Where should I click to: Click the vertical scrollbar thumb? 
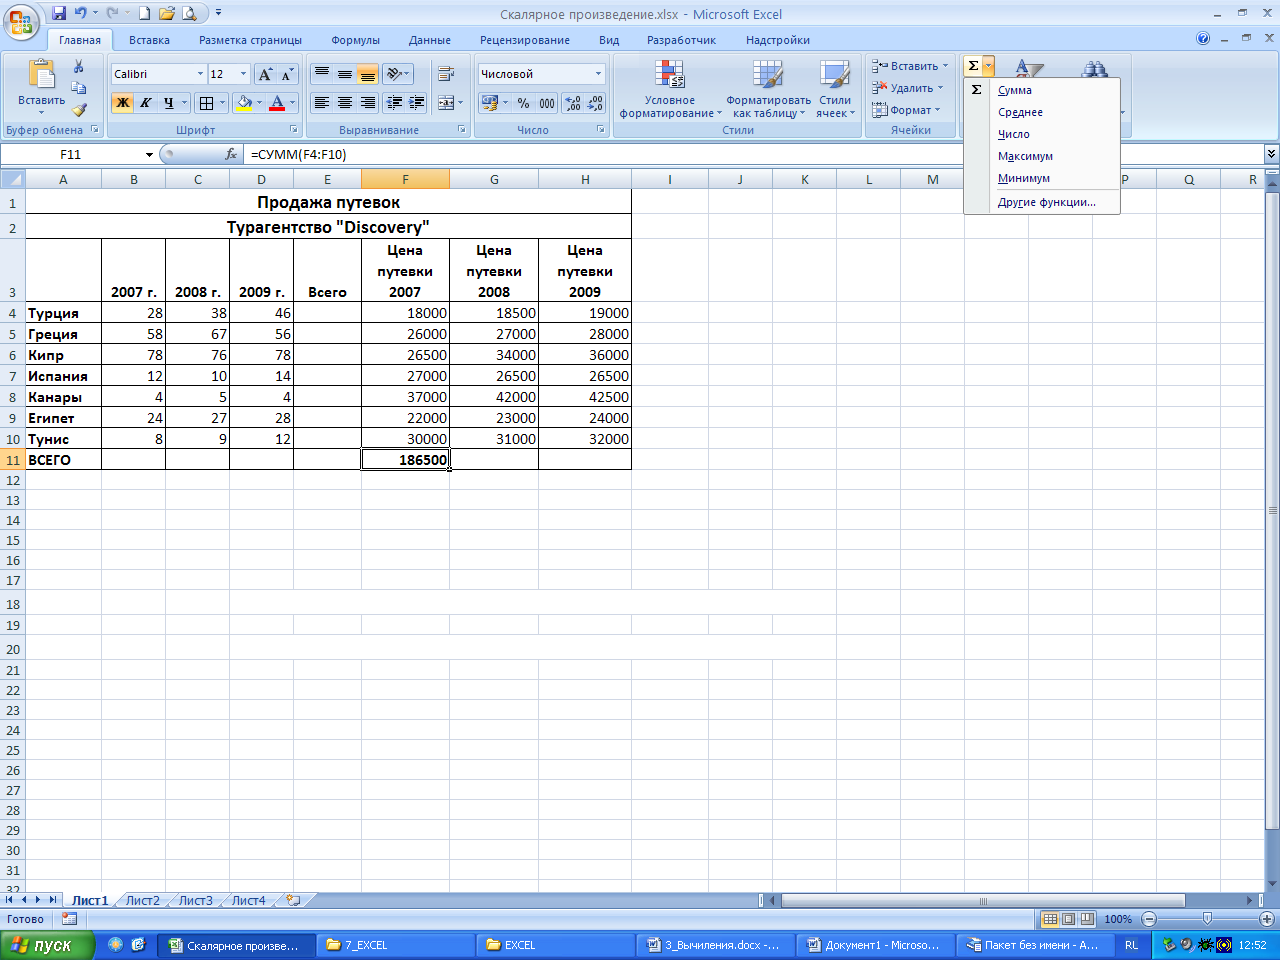[1272, 510]
